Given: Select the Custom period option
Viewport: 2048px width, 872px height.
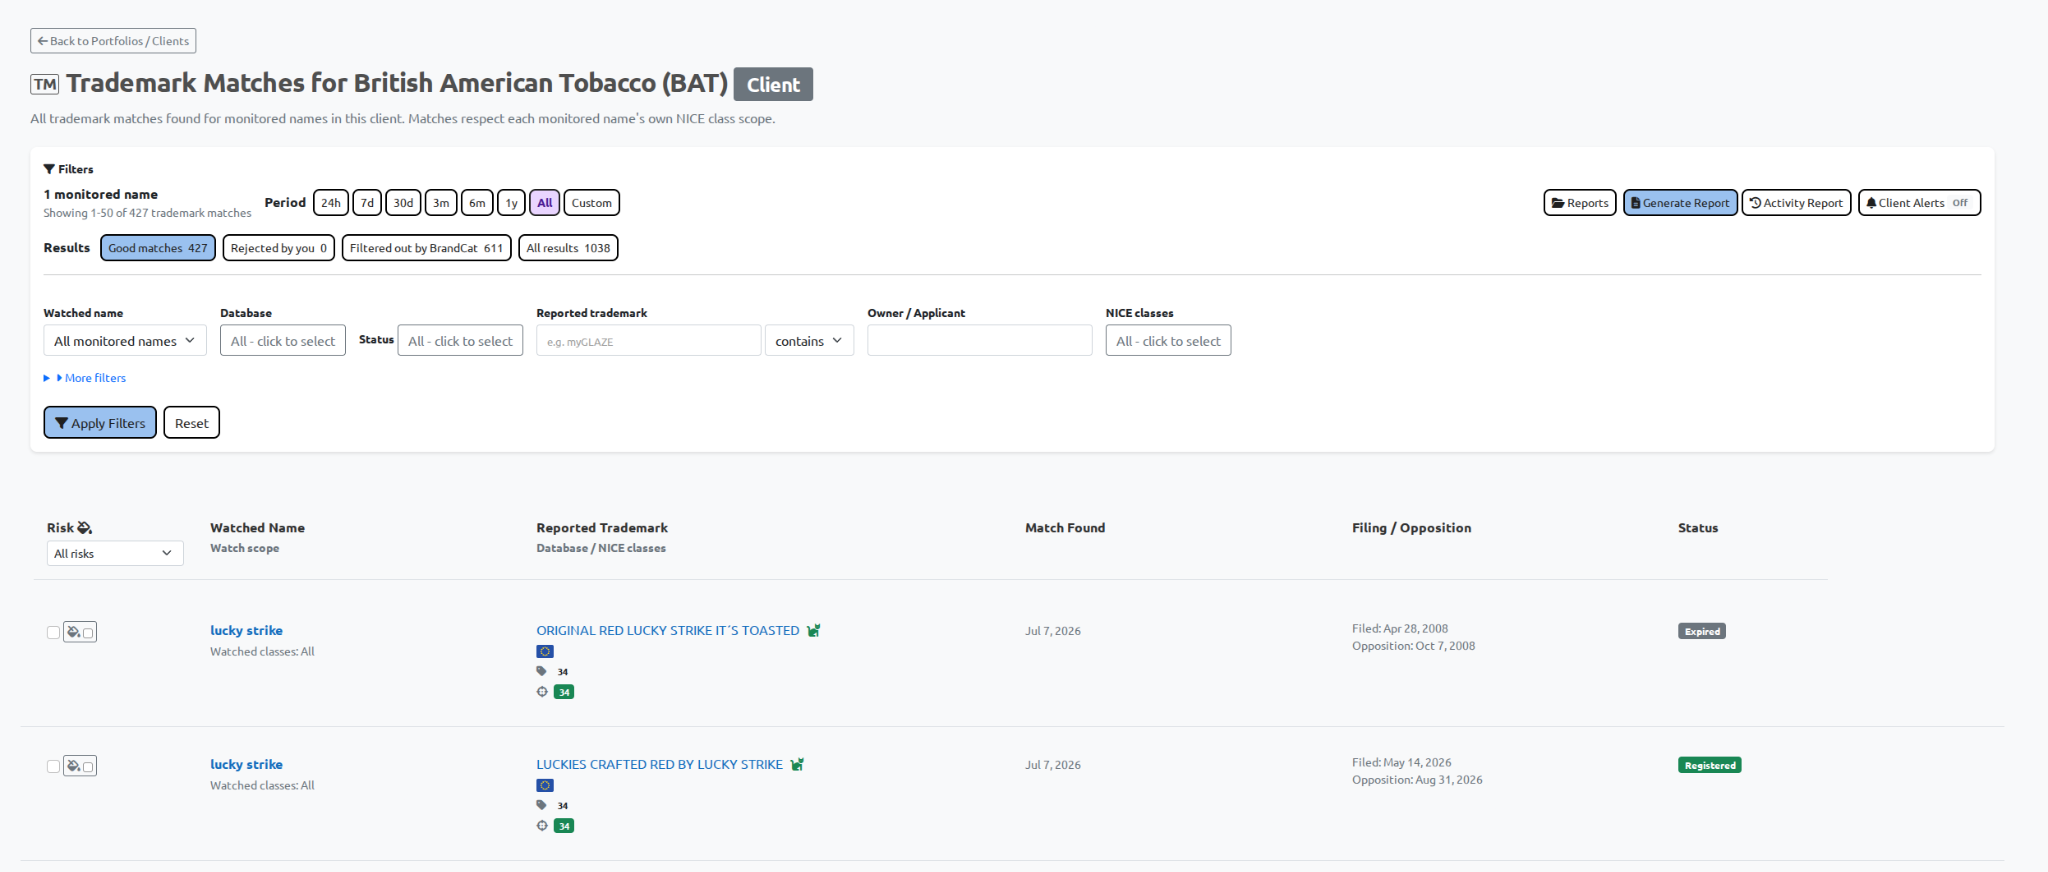Looking at the screenshot, I should pyautogui.click(x=592, y=203).
